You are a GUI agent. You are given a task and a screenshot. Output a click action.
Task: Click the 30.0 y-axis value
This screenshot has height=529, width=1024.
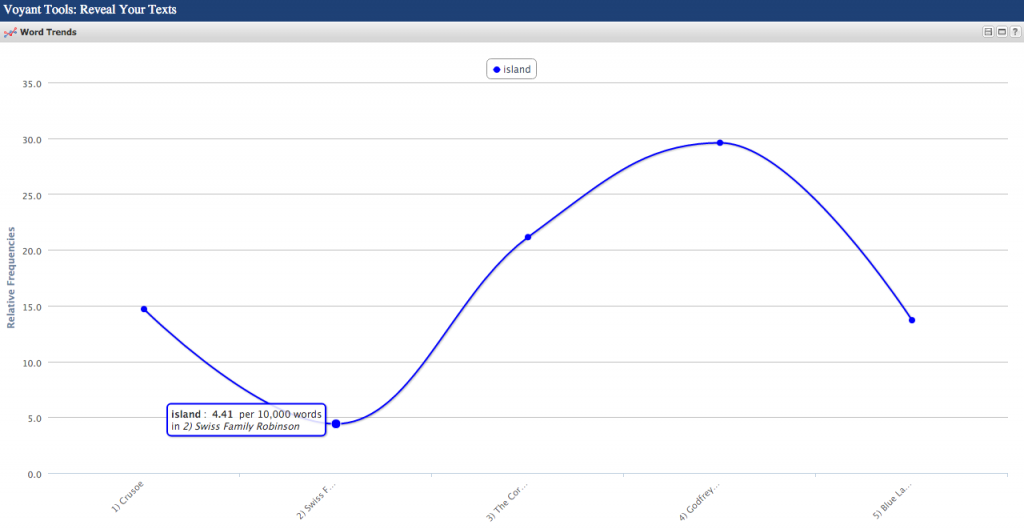click(x=31, y=140)
